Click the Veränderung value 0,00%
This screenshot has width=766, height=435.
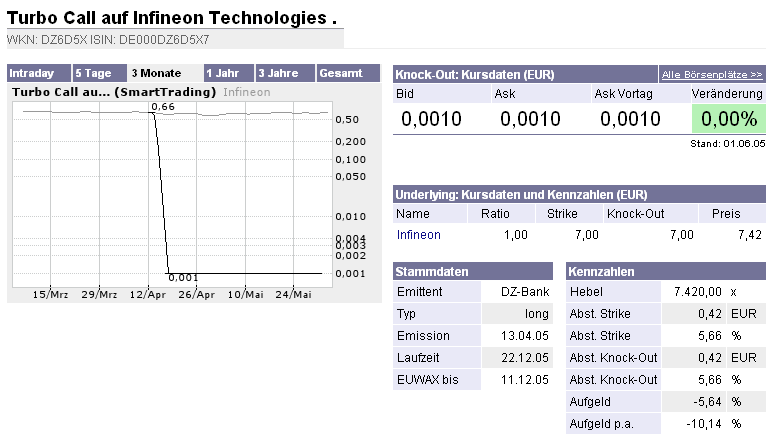point(729,119)
